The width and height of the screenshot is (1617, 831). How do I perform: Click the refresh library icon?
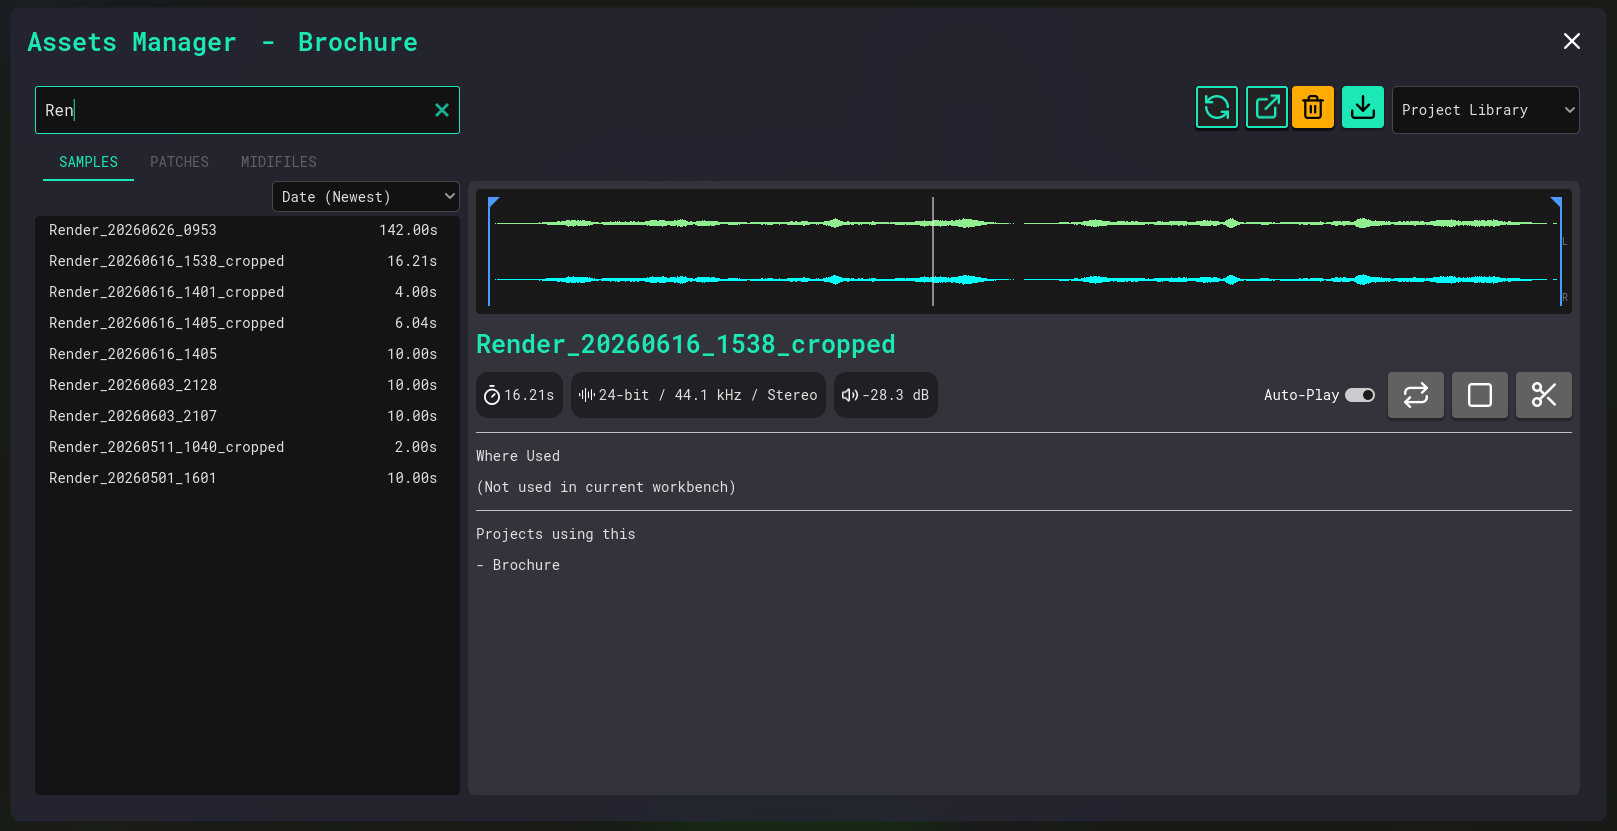(x=1216, y=107)
